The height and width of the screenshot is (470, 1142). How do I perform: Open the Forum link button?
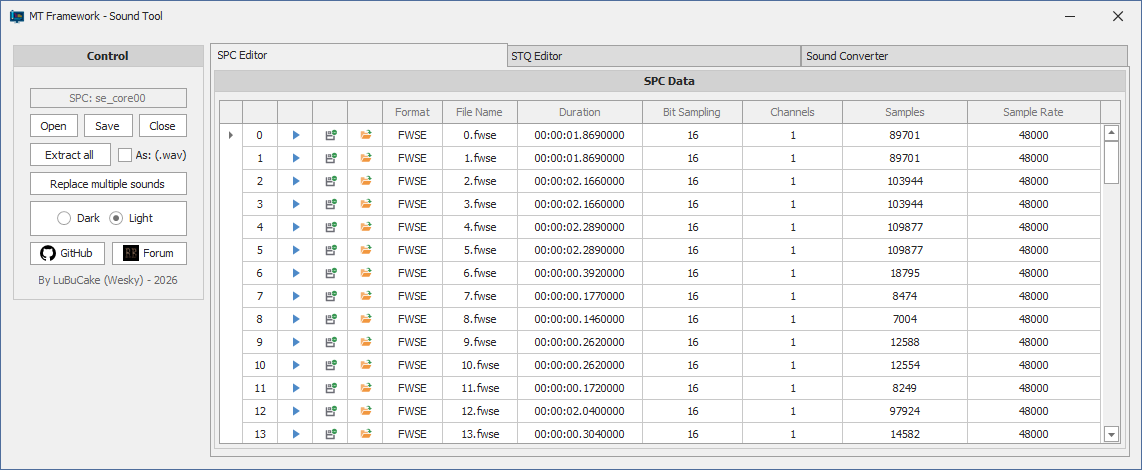coord(149,253)
